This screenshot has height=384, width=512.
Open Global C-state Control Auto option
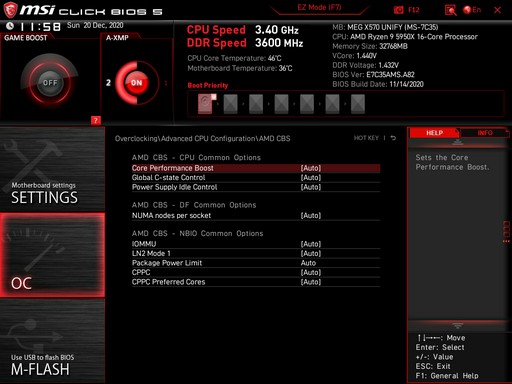pyautogui.click(x=256, y=178)
